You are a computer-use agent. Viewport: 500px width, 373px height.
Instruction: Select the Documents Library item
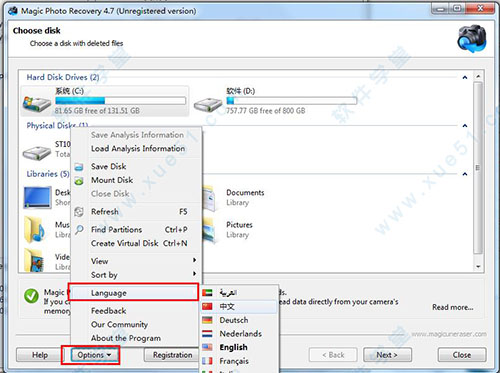[233, 197]
